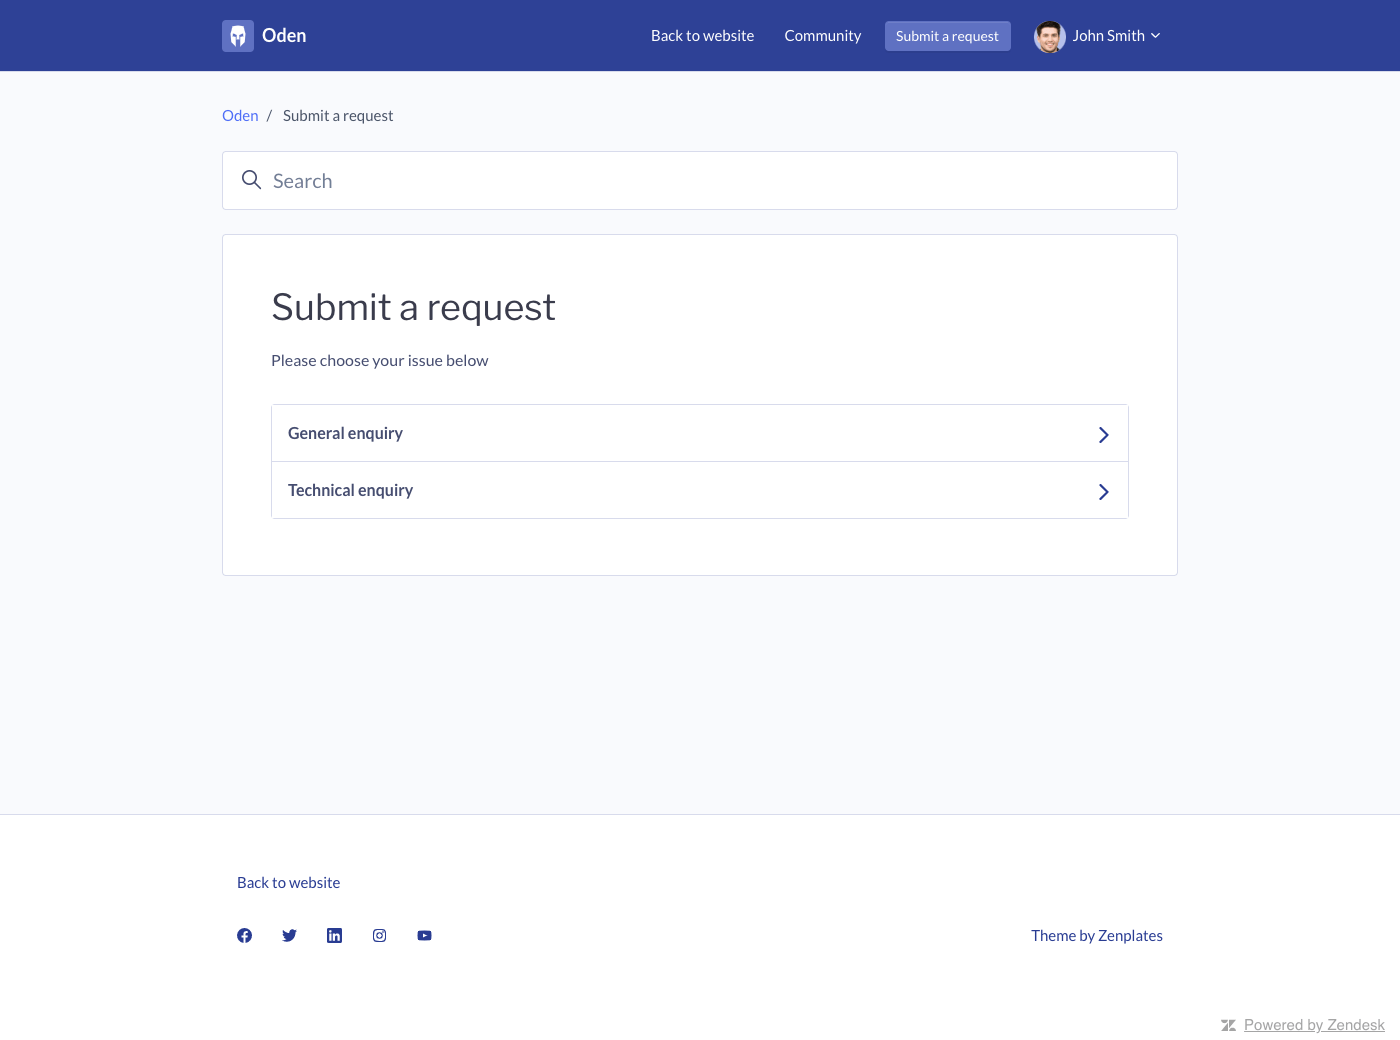
Task: Focus the Search input field
Action: pyautogui.click(x=700, y=181)
